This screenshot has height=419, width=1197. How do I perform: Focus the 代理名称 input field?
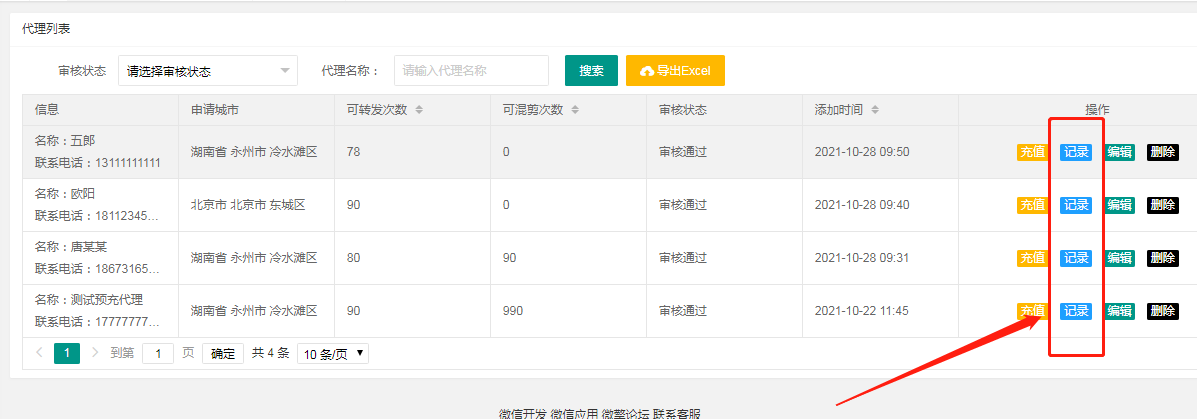pos(472,71)
